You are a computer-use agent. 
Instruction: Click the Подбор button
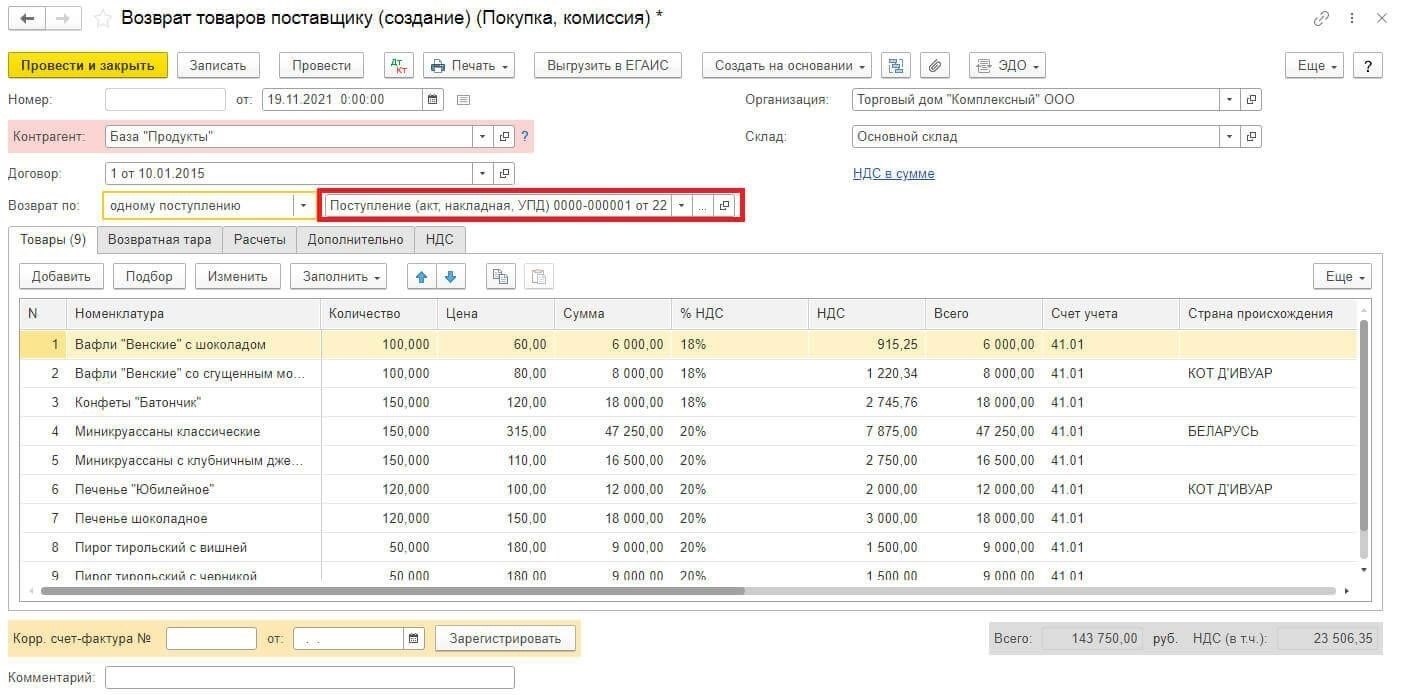coord(150,277)
